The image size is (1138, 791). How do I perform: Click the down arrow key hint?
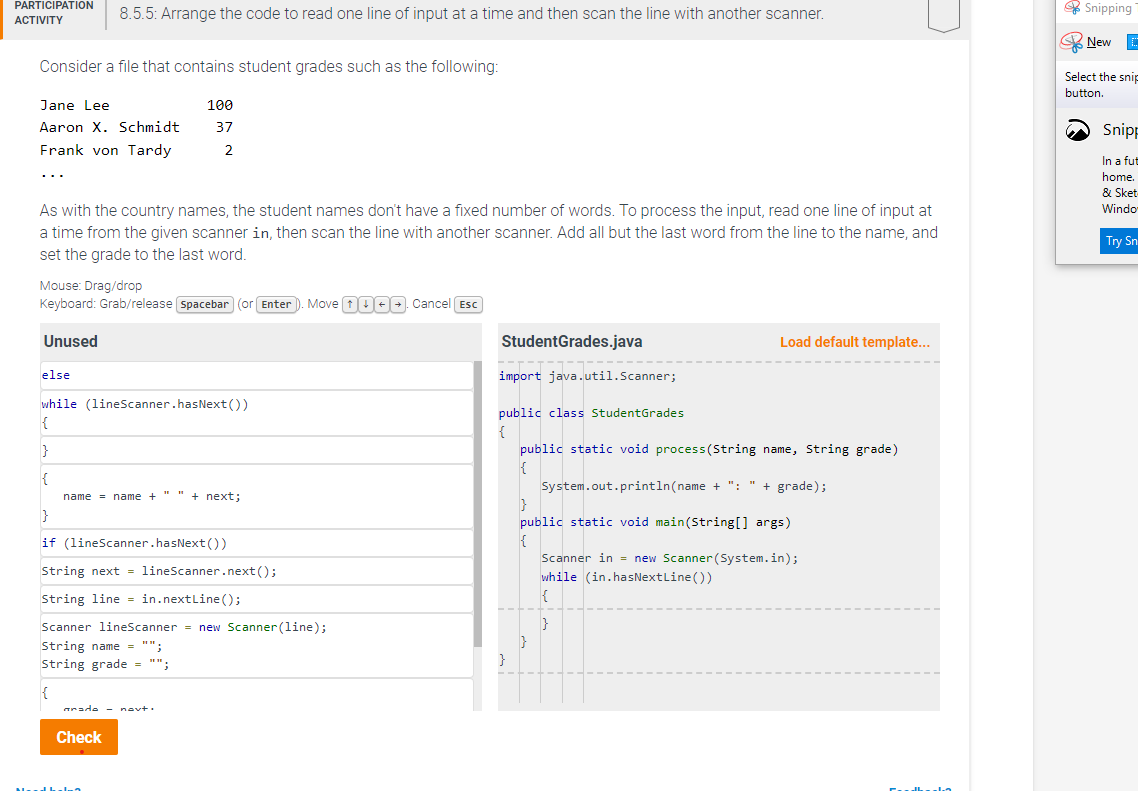pyautogui.click(x=366, y=304)
